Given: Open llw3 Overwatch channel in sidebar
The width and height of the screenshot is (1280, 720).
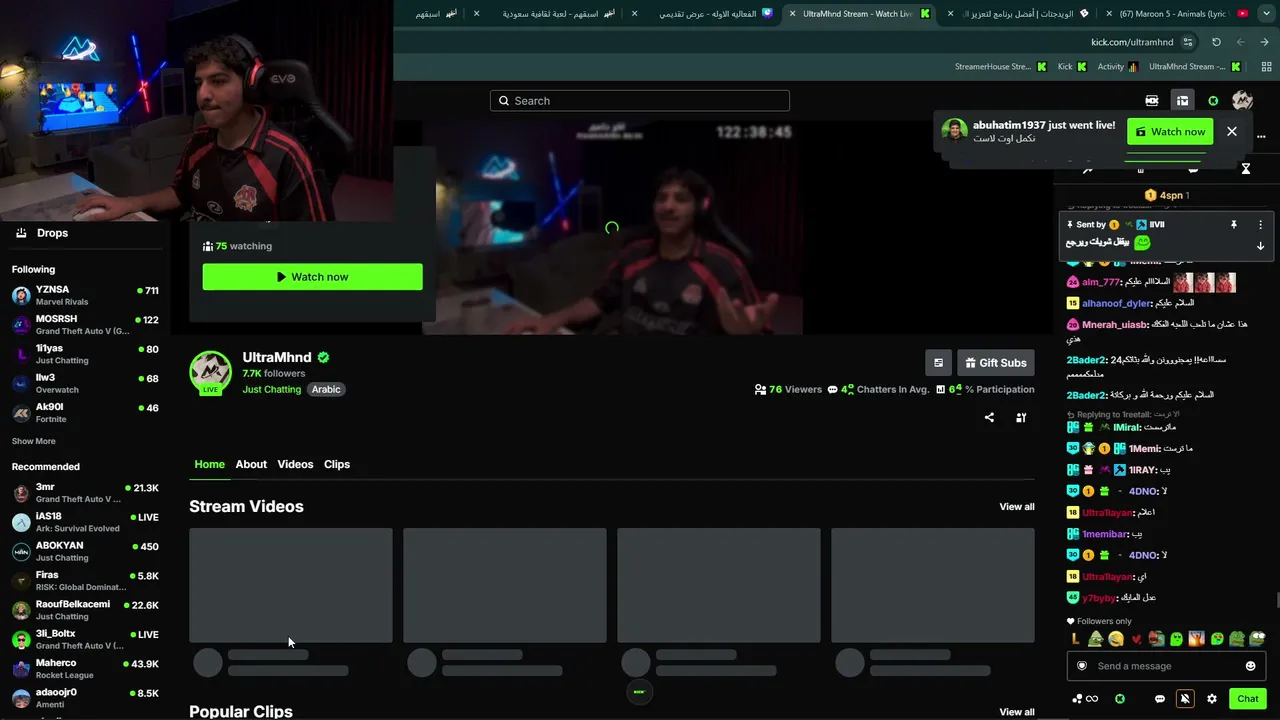Looking at the screenshot, I should [85, 384].
